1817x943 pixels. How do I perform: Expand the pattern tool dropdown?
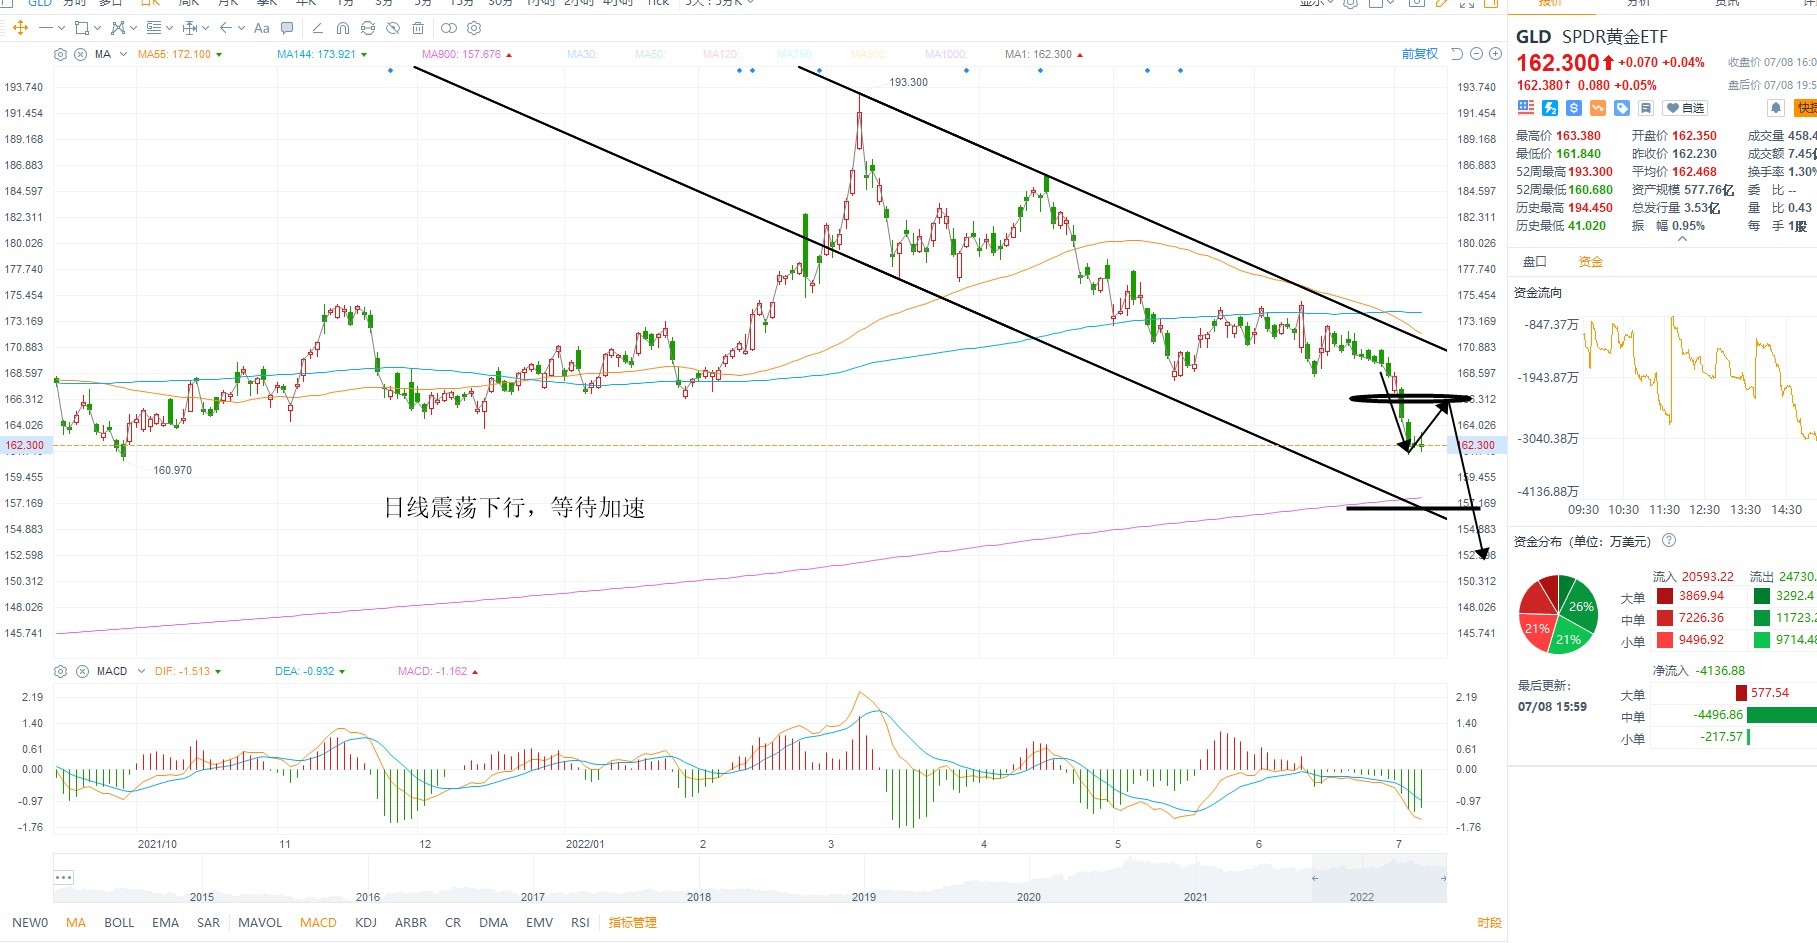coord(133,28)
